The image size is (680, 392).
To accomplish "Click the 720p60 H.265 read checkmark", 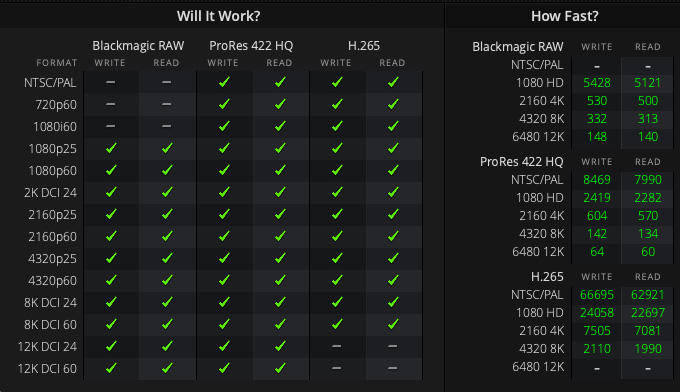I will (393, 104).
